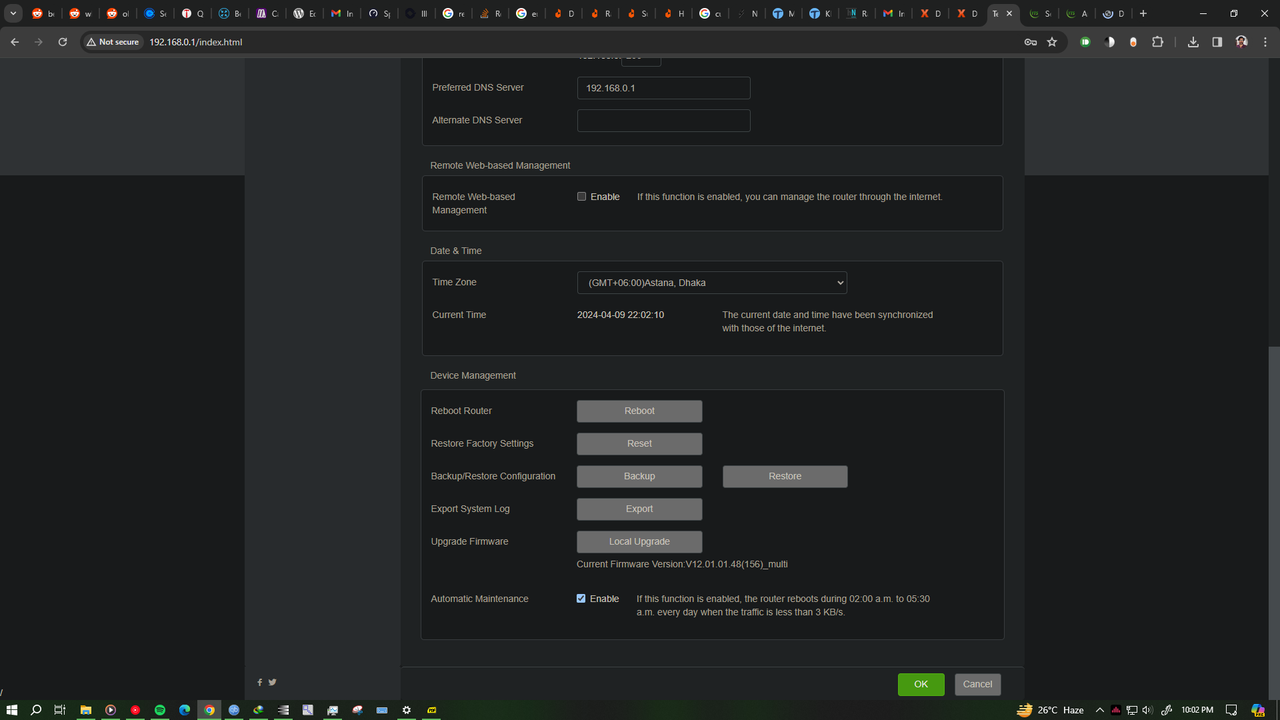Click the Cancel button
1280x720 pixels.
978,684
